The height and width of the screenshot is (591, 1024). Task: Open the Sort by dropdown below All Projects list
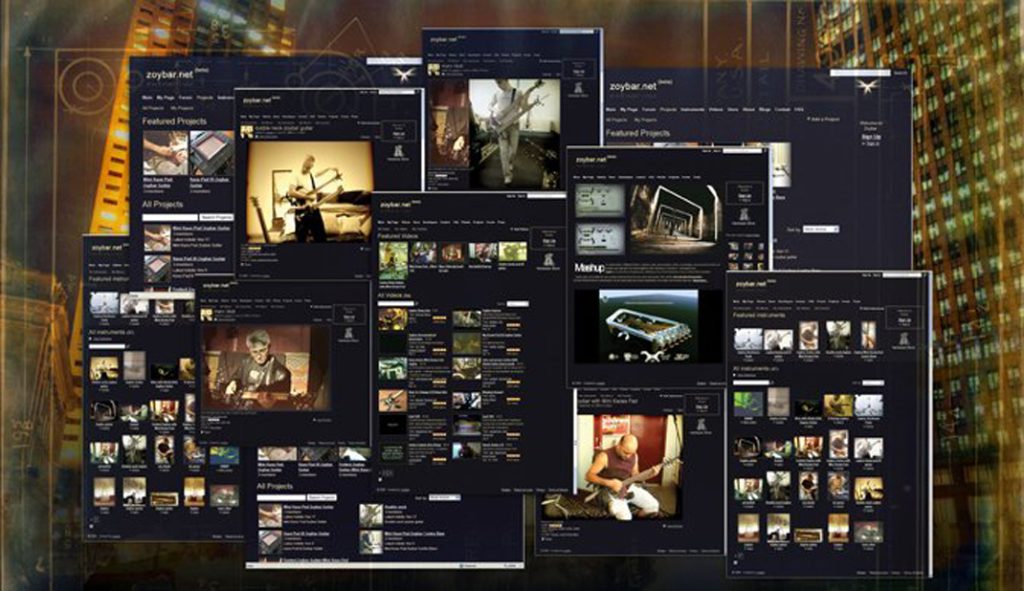(444, 497)
